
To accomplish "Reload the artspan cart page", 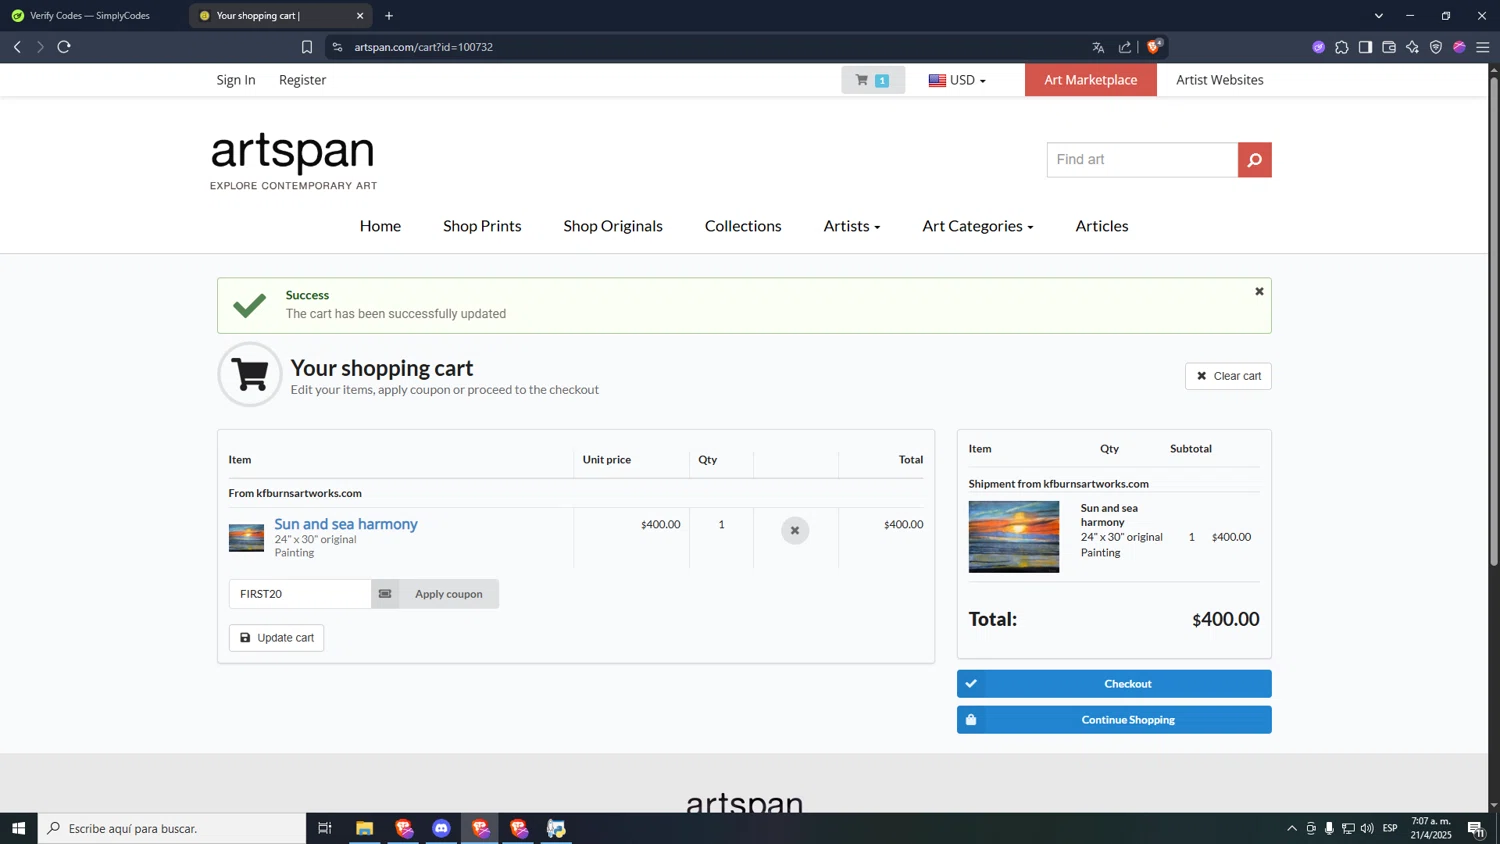I will click(x=64, y=47).
